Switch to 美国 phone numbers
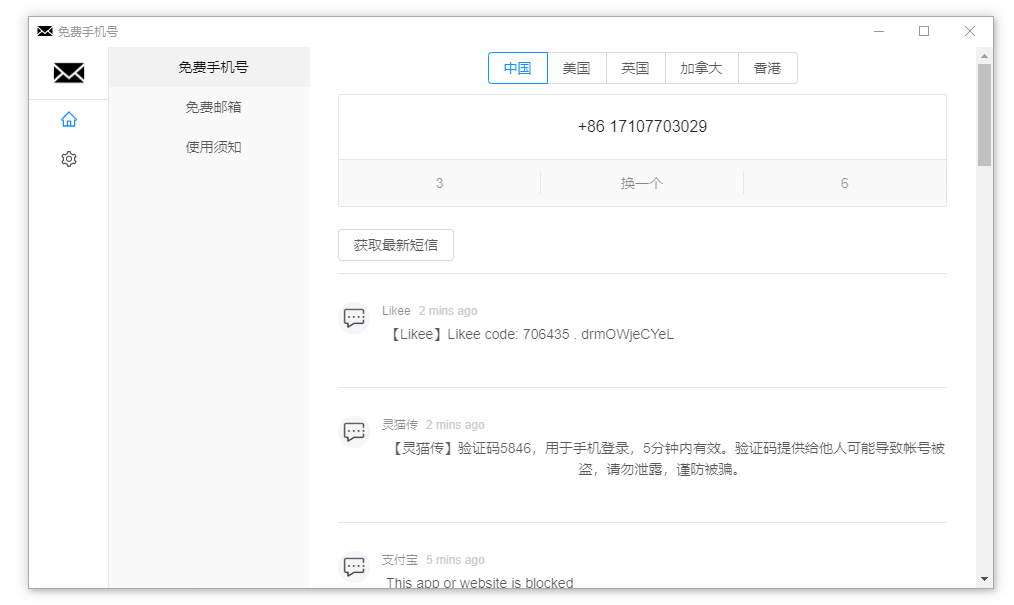 (577, 68)
